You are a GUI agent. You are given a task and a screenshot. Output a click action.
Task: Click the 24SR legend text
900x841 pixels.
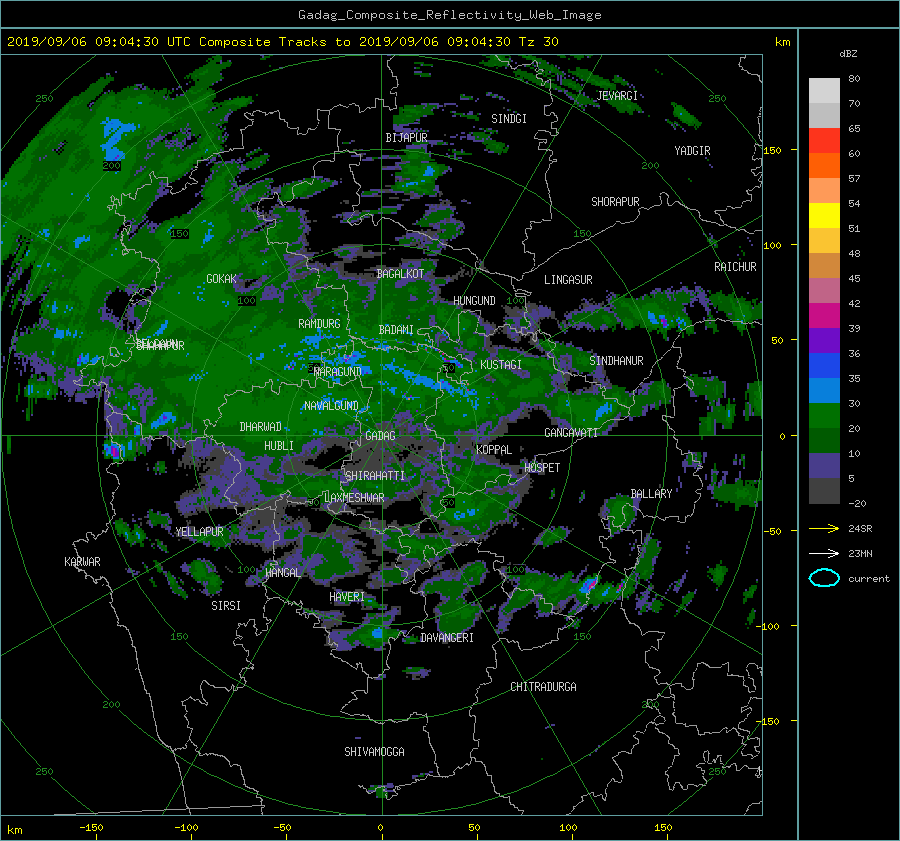[x=860, y=529]
